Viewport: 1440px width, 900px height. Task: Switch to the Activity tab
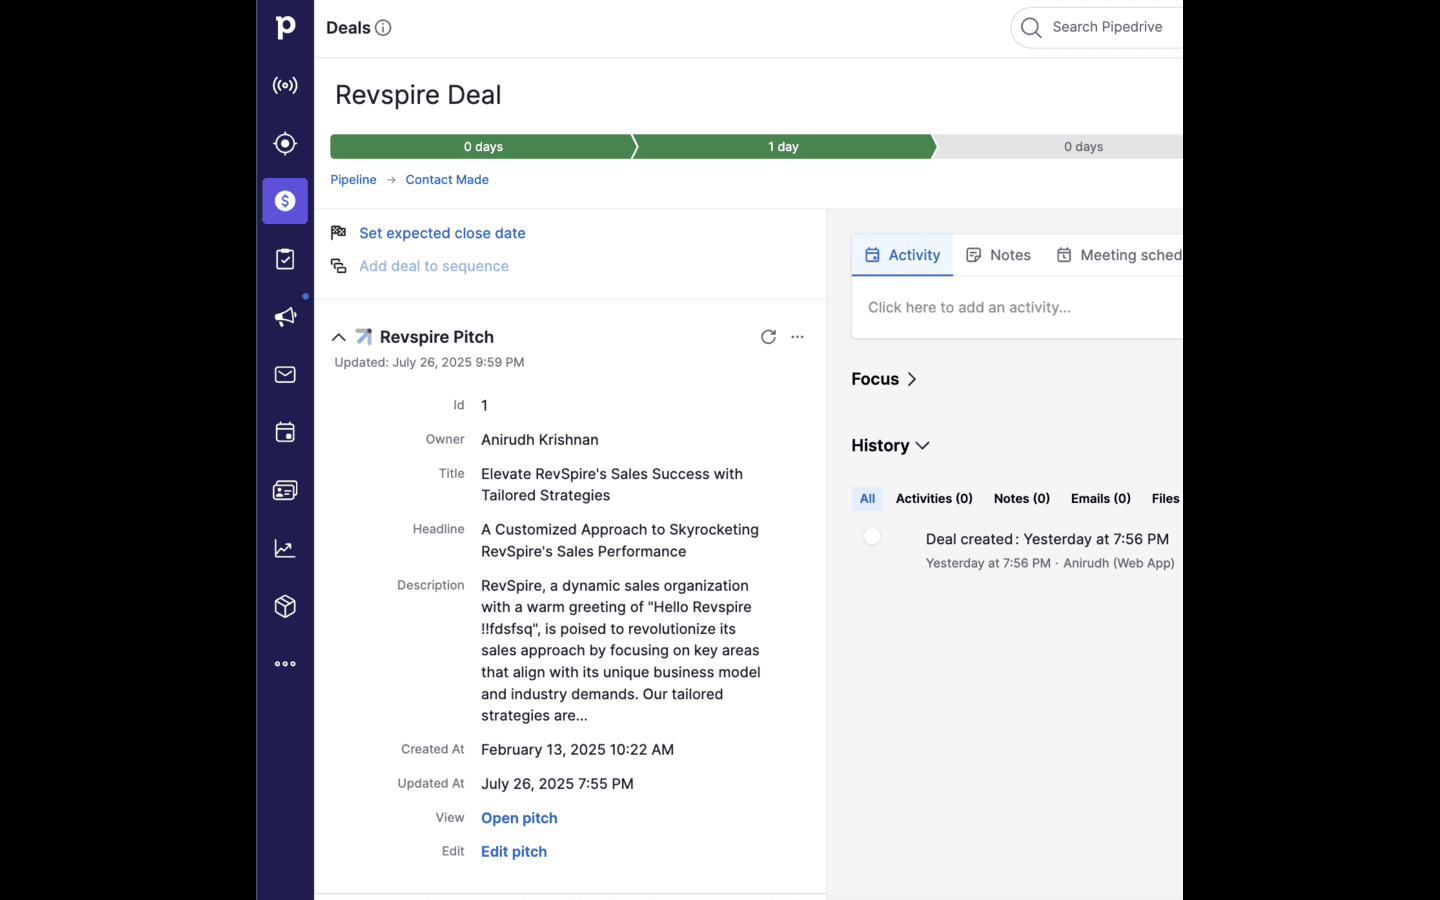[903, 255]
